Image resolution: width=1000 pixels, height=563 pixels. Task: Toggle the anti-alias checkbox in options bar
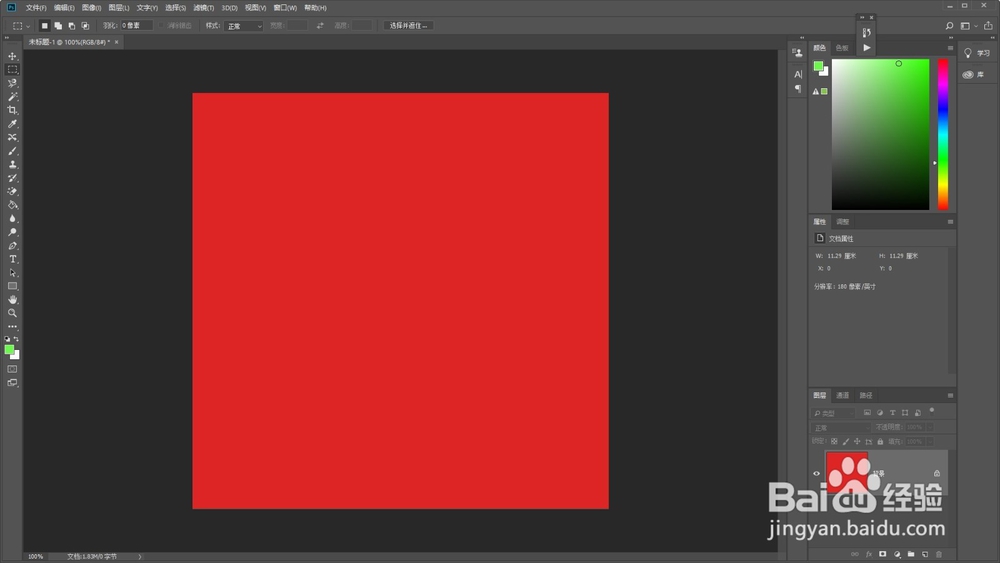[161, 26]
